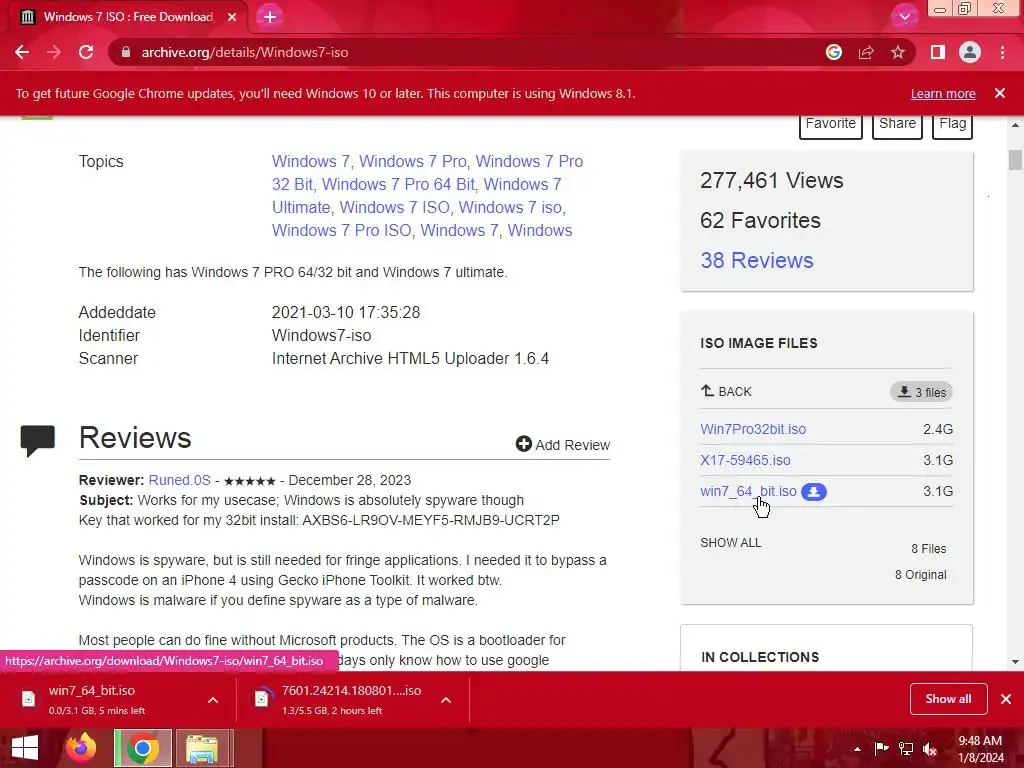The width and height of the screenshot is (1024, 768).
Task: View site information via the lock icon
Action: pos(126,52)
